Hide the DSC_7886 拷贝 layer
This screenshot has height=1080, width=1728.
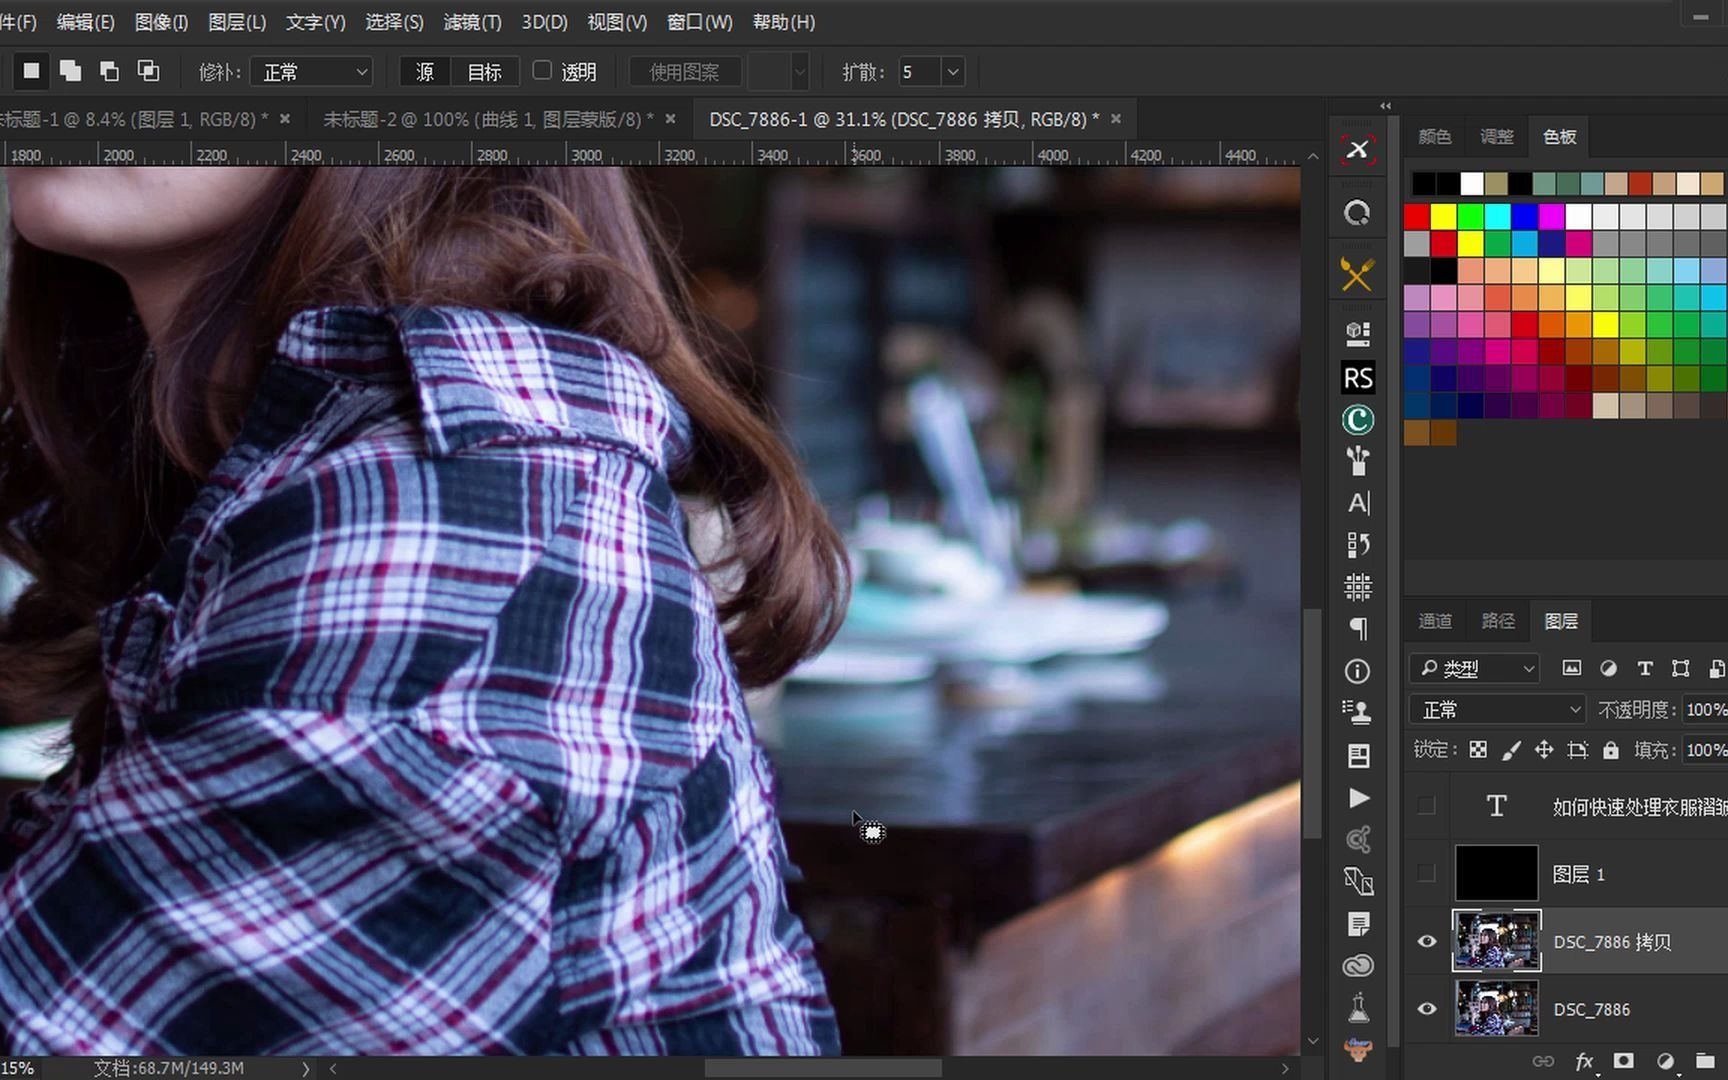(x=1427, y=941)
